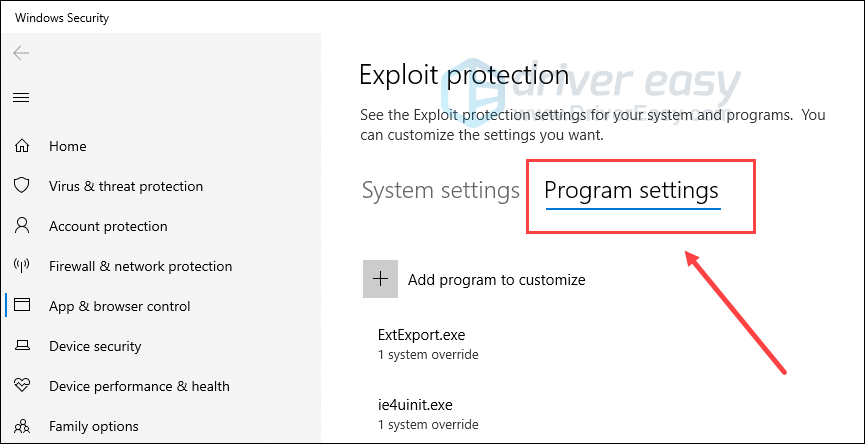Click the back arrow icon
Viewport: 865px width, 444px height.
click(x=21, y=53)
